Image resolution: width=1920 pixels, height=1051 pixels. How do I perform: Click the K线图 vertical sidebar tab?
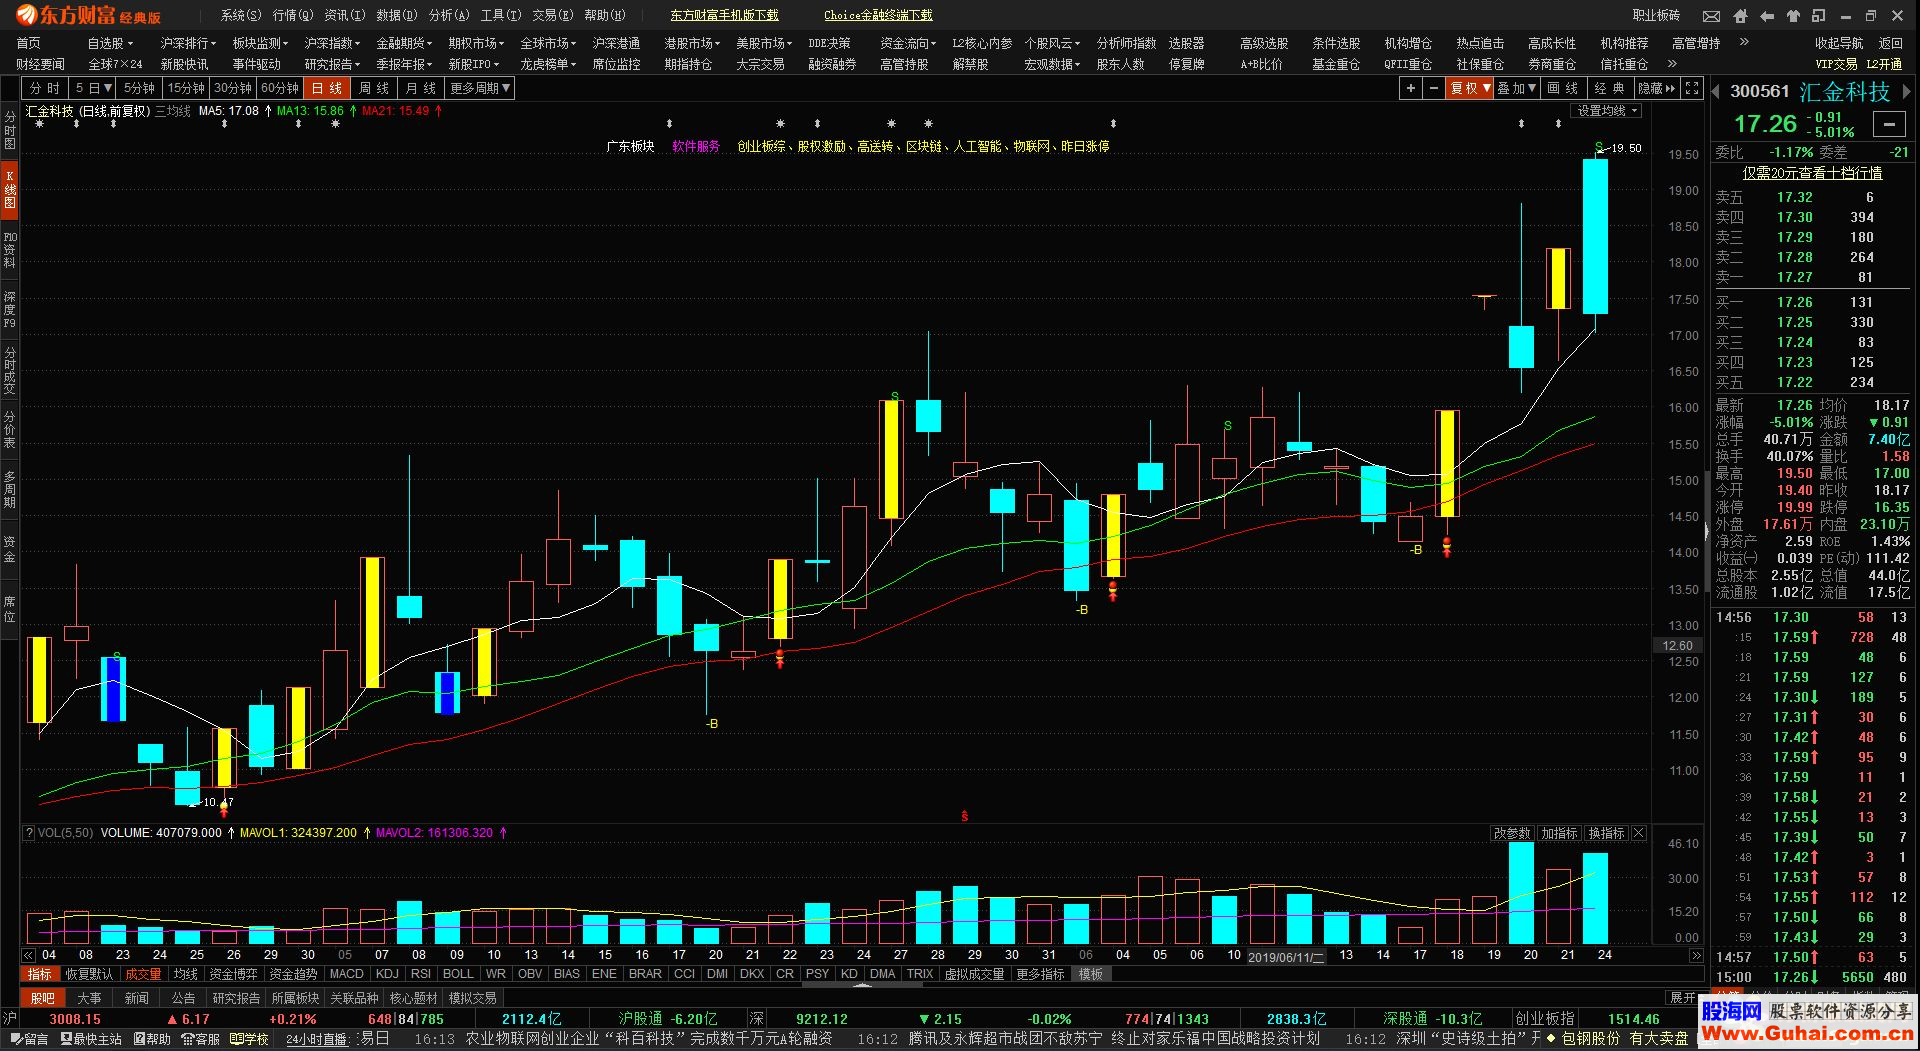tap(9, 190)
